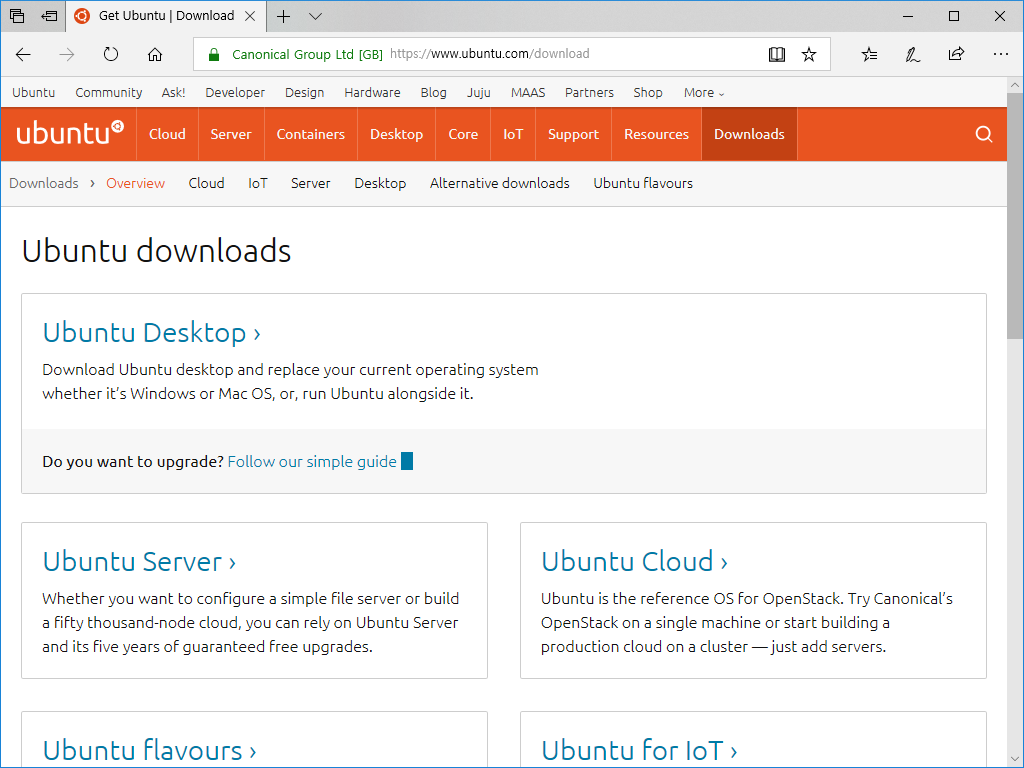
Task: Open the Ubuntu Desktop heading link
Action: [152, 332]
